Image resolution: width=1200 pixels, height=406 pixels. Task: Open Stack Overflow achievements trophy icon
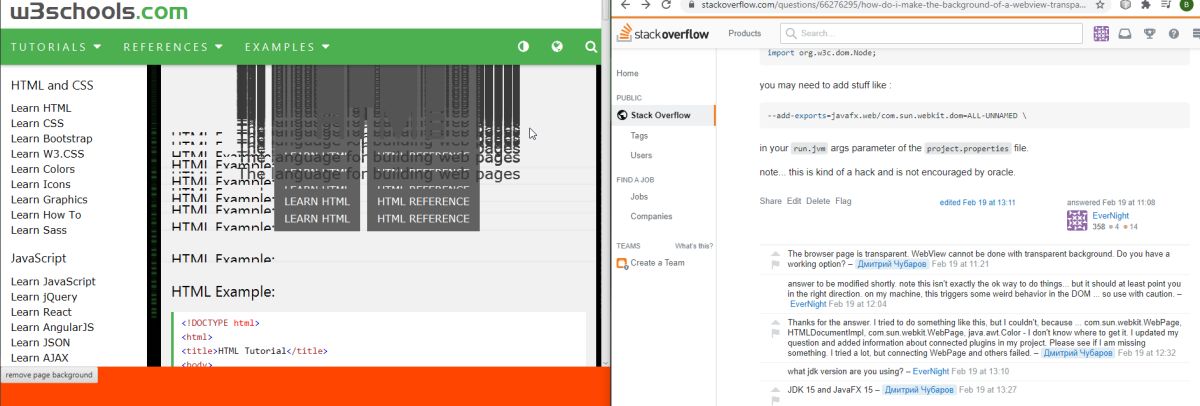click(1149, 34)
